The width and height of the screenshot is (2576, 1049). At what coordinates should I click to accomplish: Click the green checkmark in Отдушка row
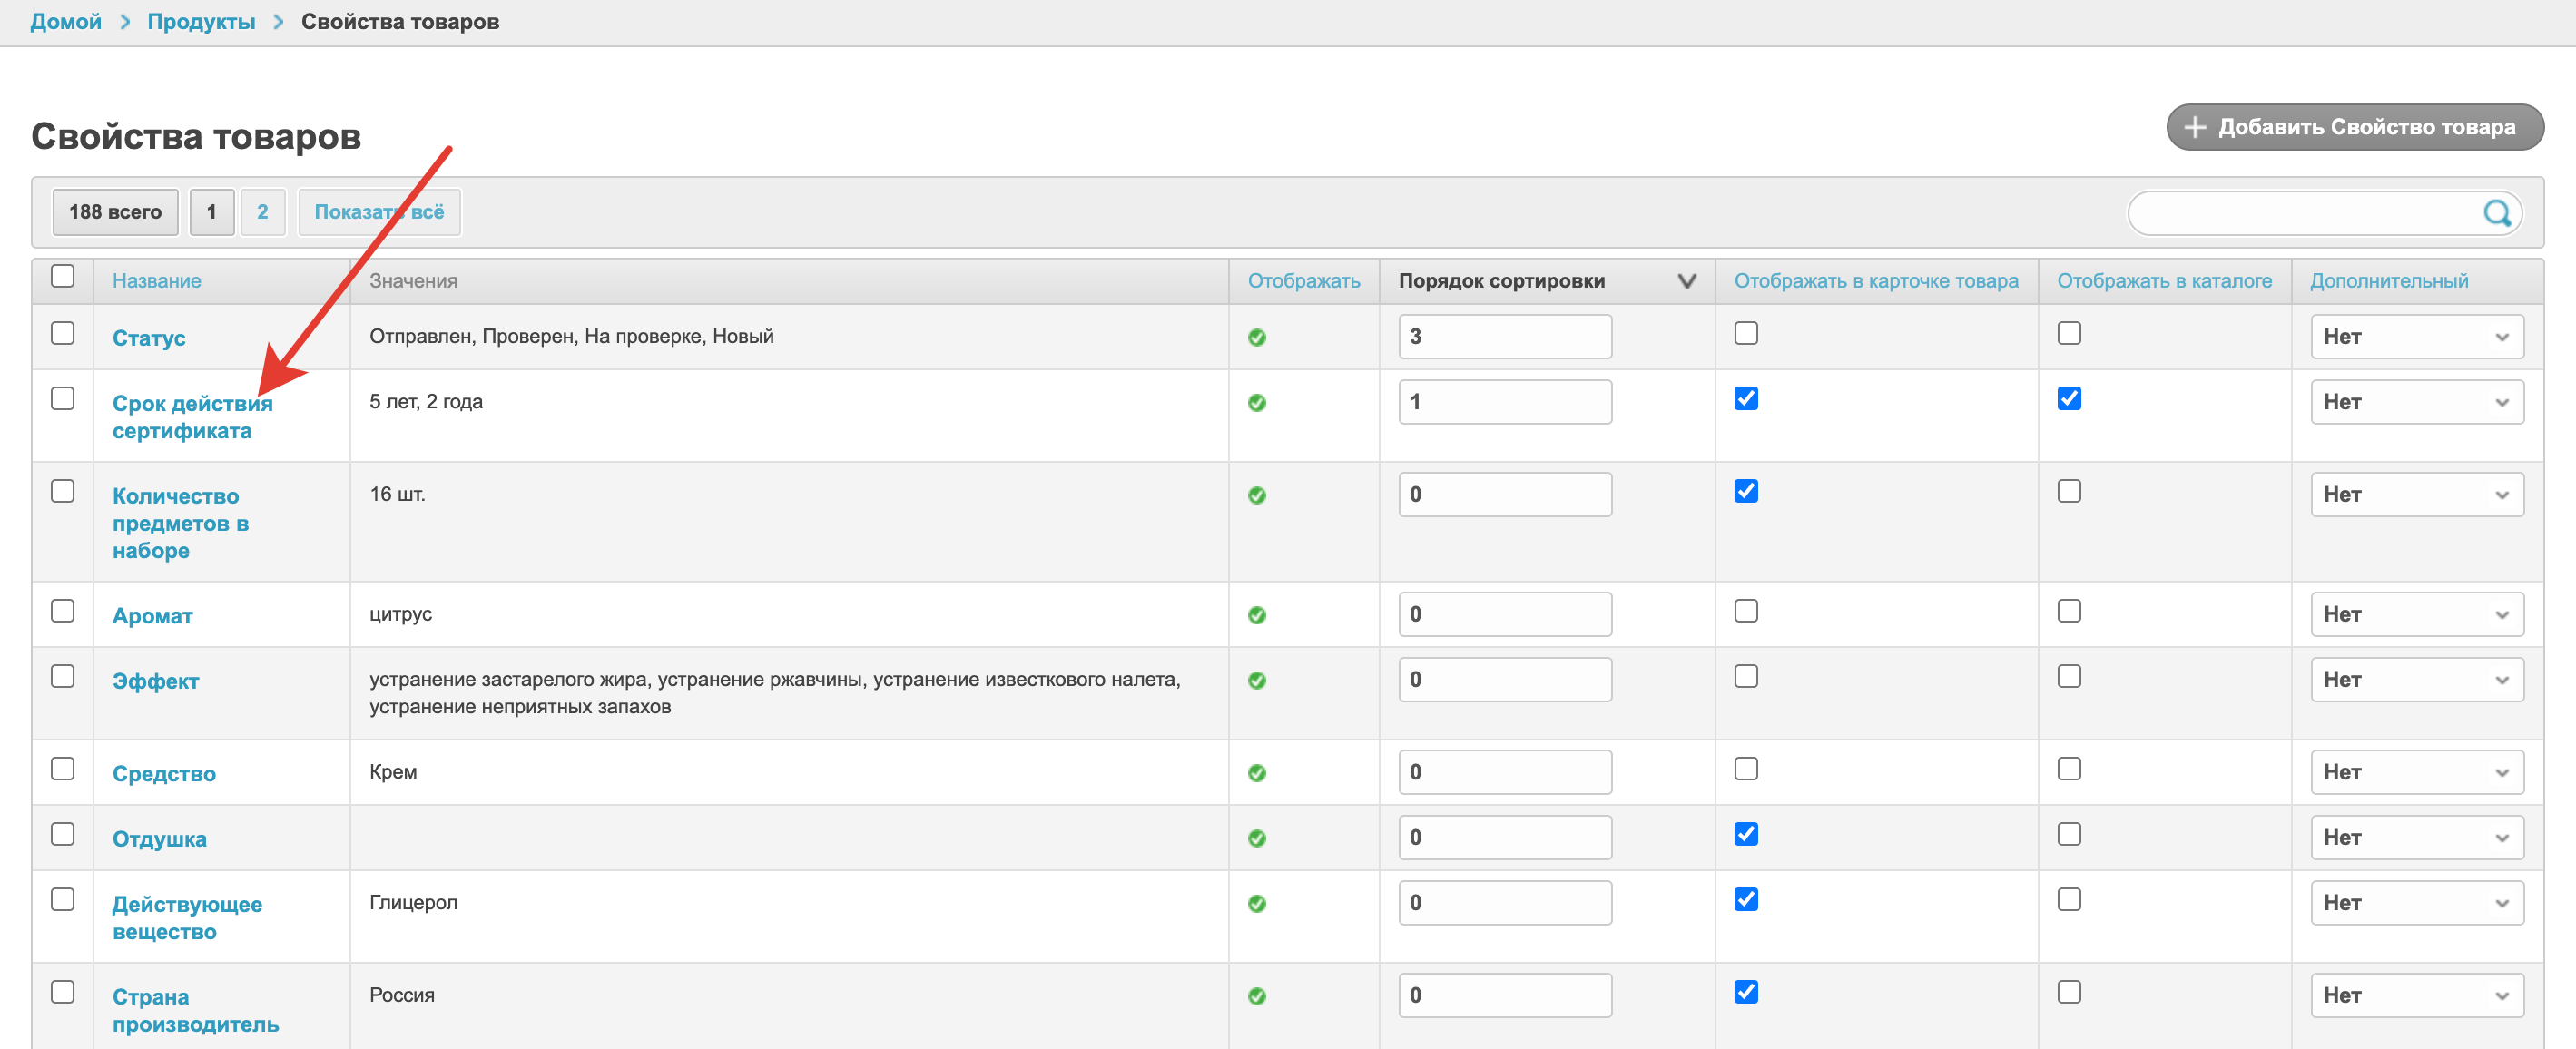(1256, 838)
